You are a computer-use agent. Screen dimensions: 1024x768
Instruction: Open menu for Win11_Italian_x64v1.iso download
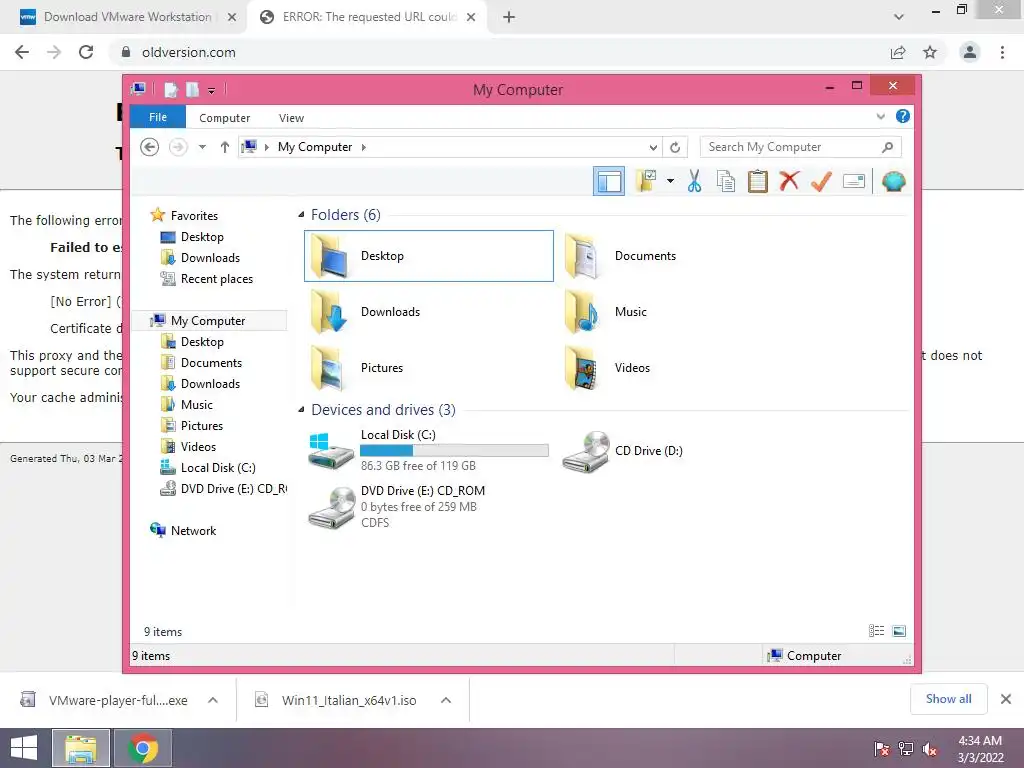pyautogui.click(x=445, y=700)
